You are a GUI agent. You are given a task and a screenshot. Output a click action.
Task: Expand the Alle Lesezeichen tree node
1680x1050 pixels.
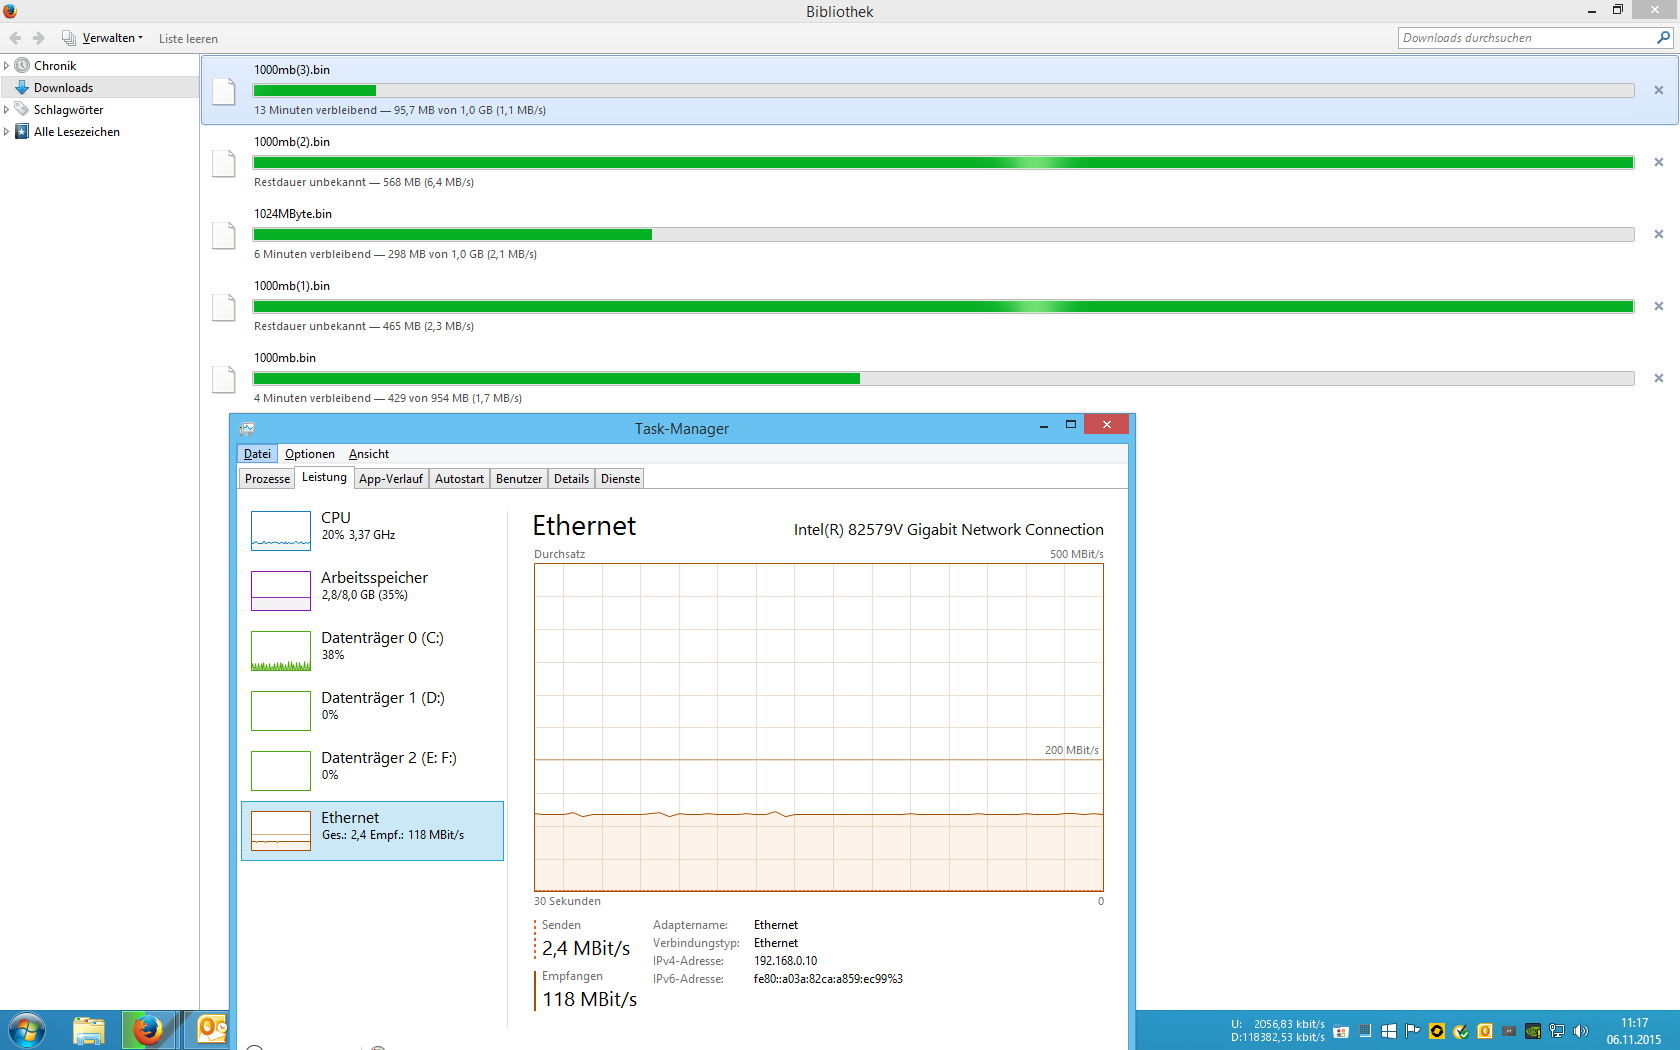click(x=6, y=132)
